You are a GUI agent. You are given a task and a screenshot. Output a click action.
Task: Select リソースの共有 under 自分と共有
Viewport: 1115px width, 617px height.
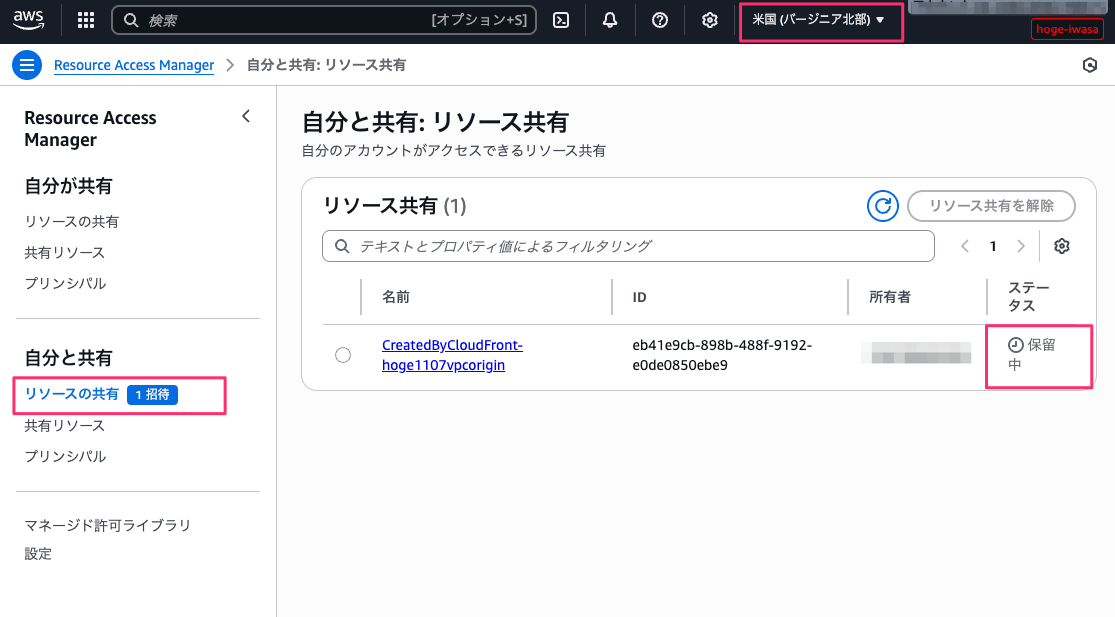click(x=72, y=394)
